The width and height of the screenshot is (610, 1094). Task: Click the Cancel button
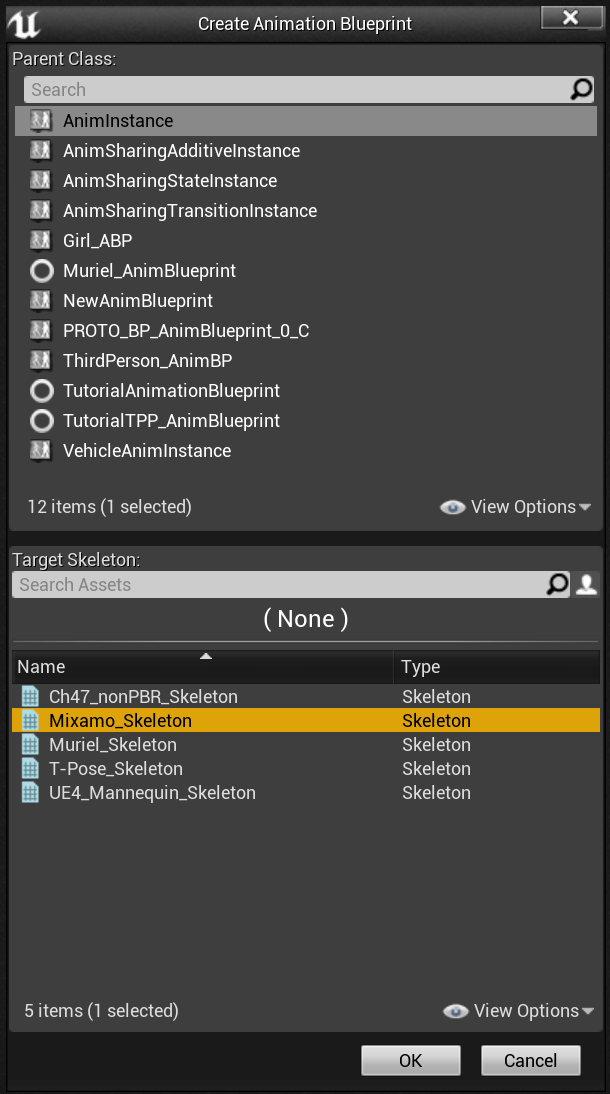pos(530,1061)
